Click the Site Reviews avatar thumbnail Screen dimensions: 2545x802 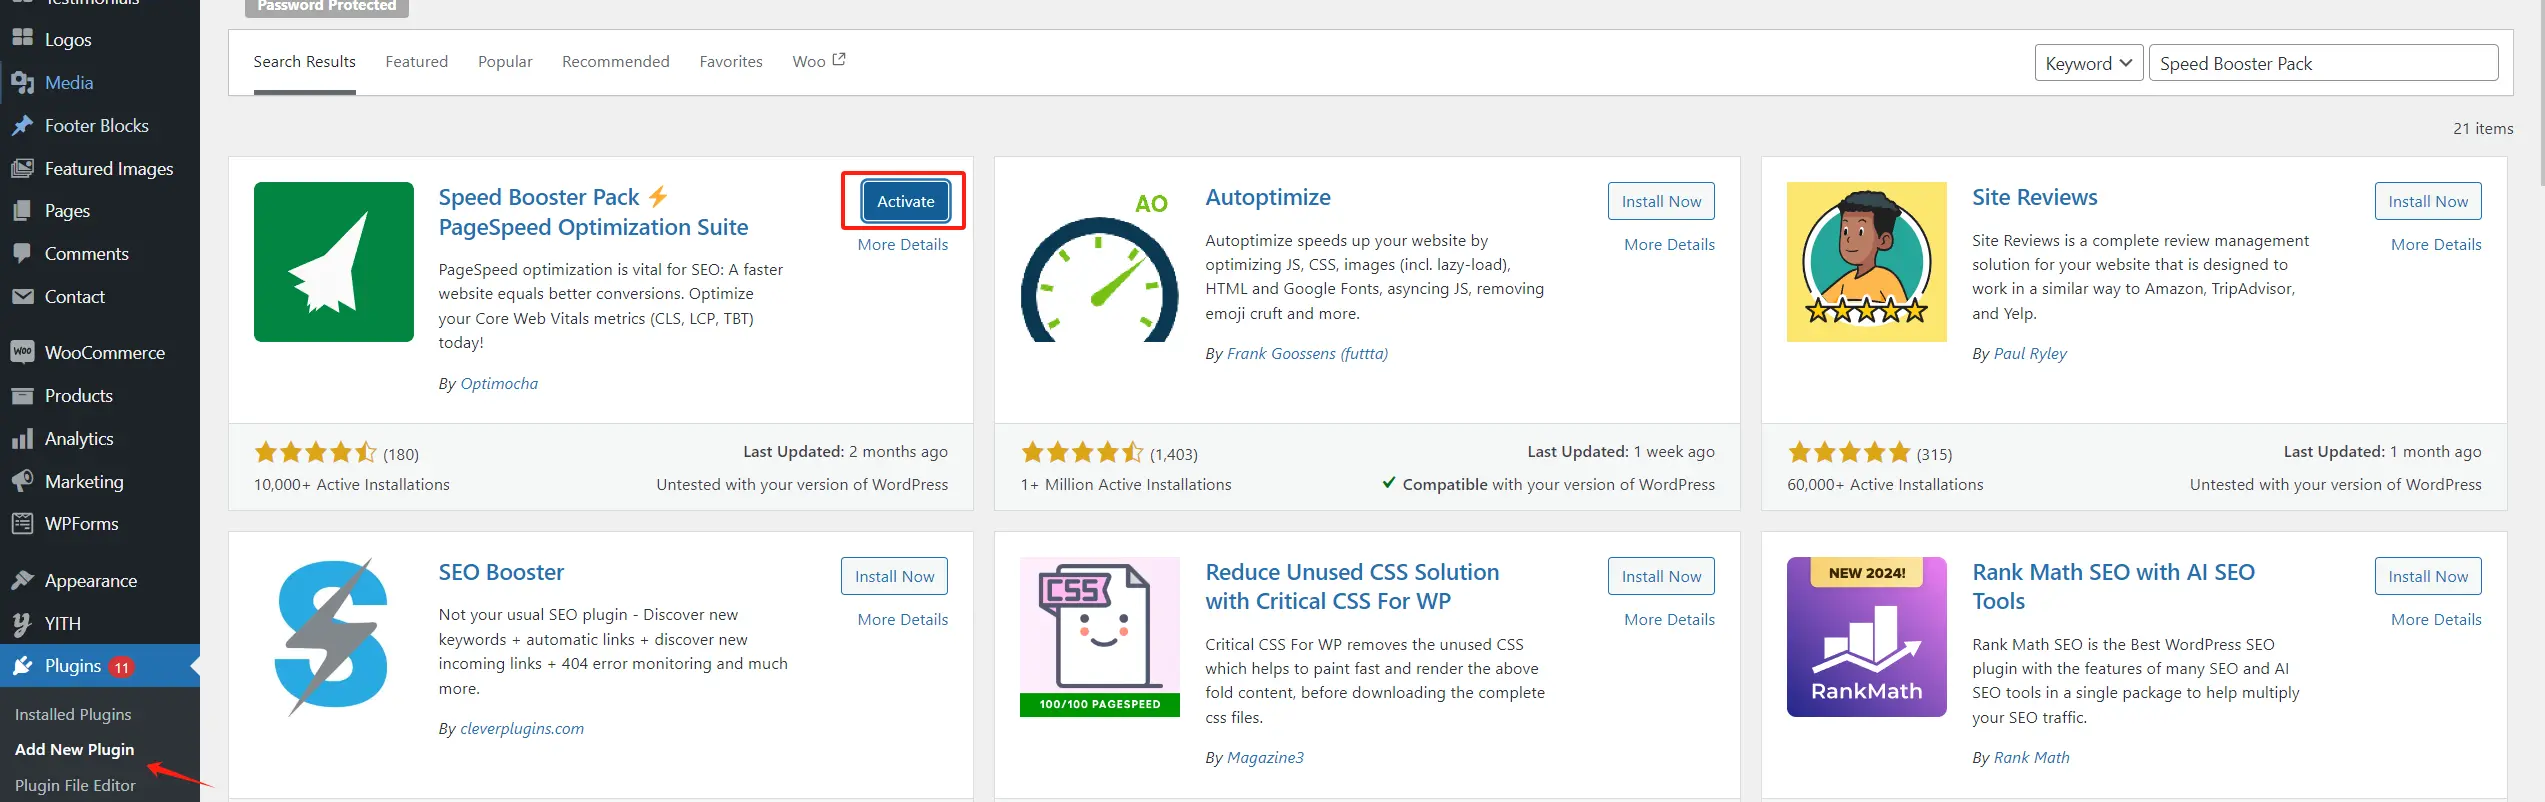(x=1867, y=262)
